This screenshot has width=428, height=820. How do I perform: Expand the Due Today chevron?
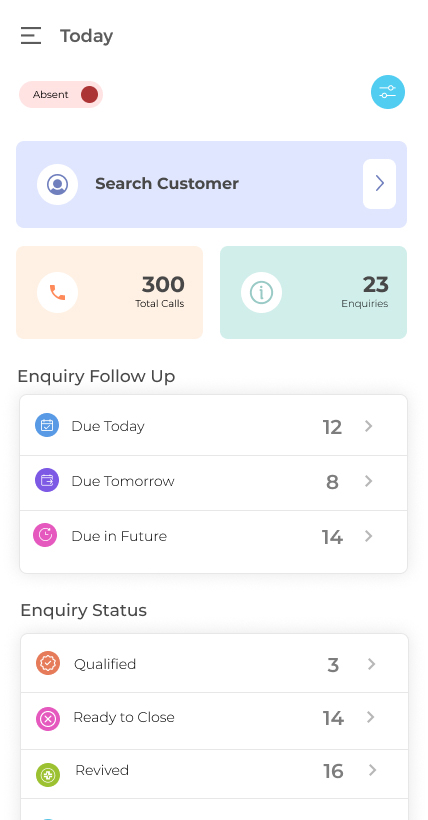tap(368, 426)
